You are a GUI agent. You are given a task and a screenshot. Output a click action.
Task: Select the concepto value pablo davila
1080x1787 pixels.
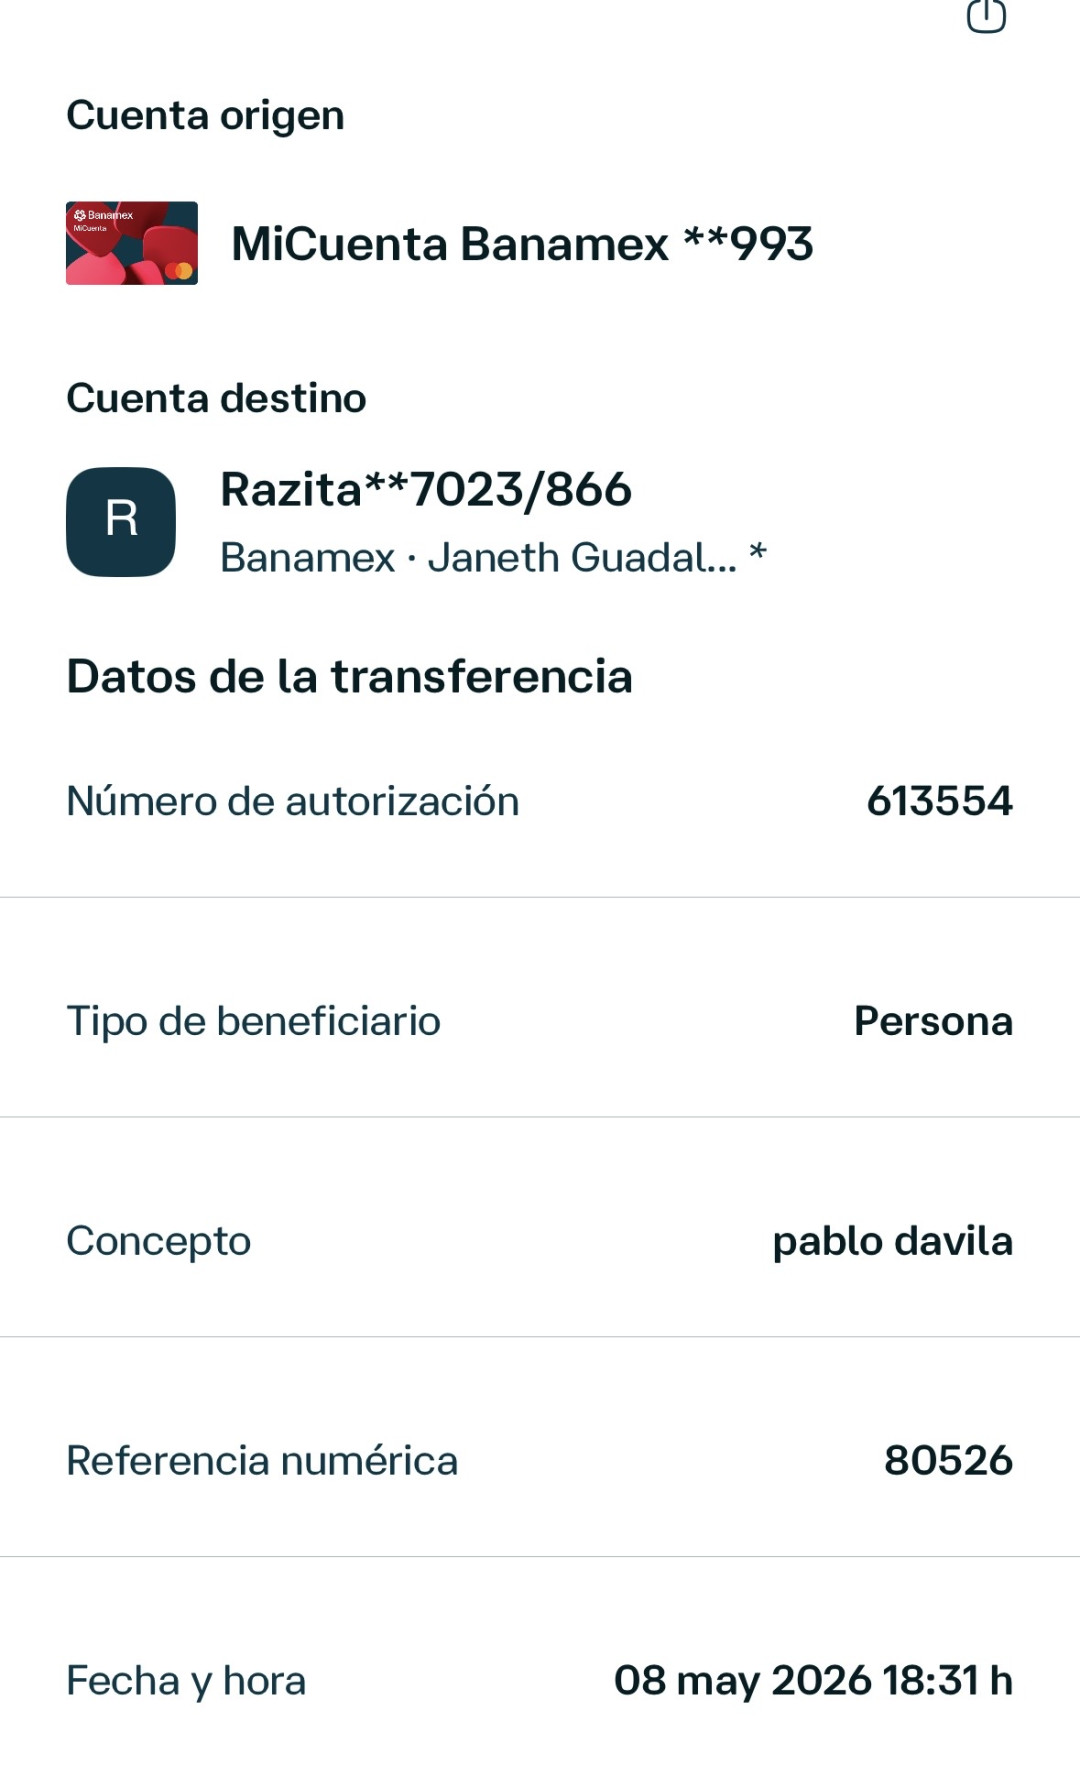pos(892,1241)
